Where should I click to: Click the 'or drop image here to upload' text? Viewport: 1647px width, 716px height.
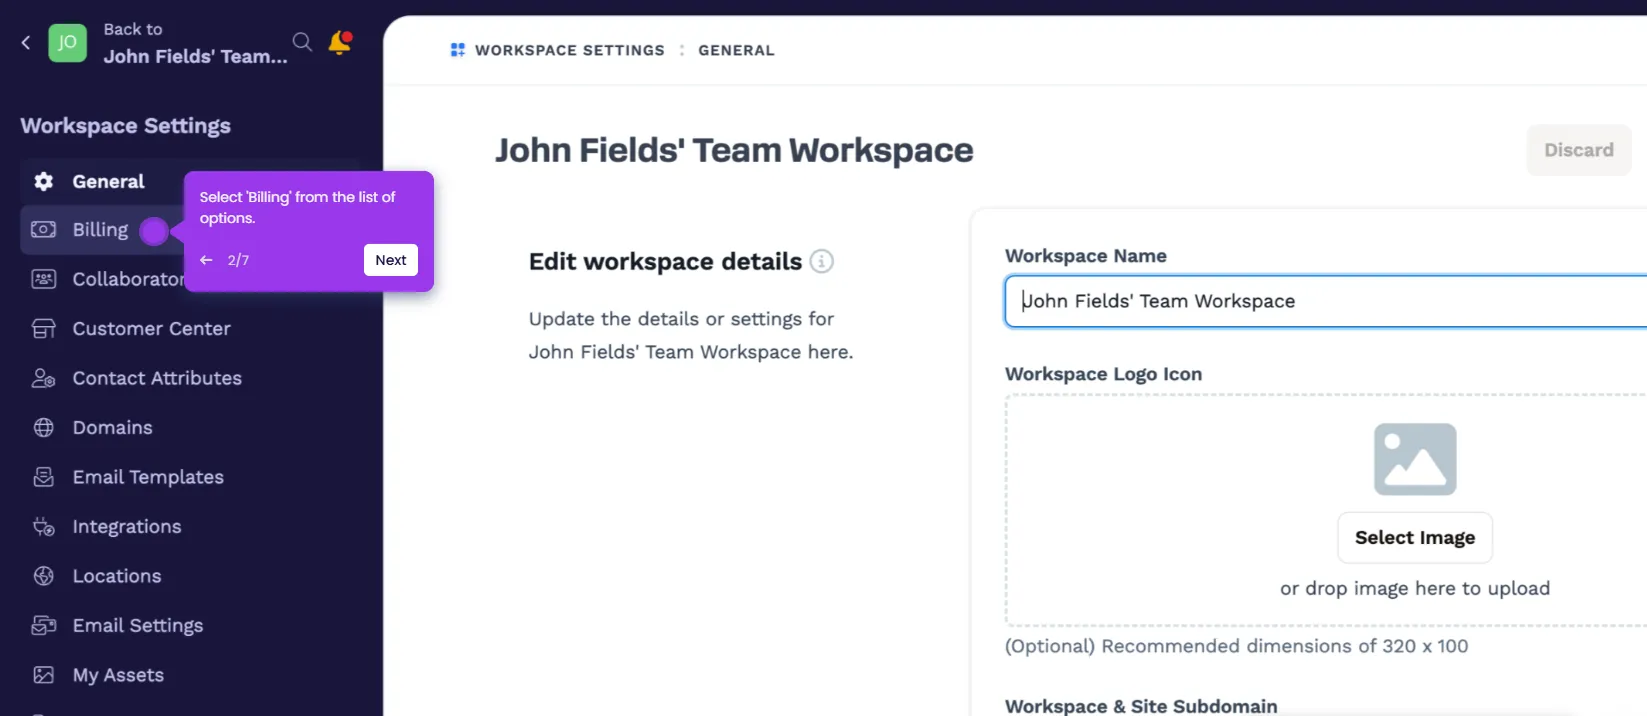1415,588
